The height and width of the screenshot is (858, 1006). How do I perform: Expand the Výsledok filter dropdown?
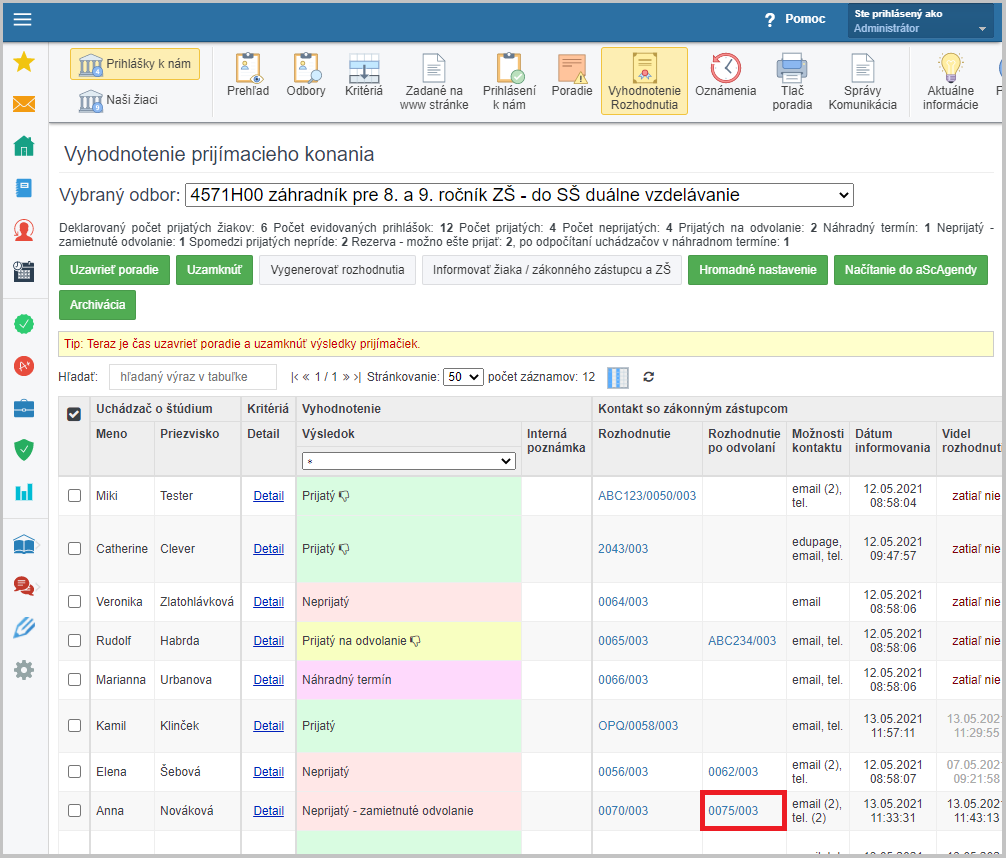coord(408,461)
